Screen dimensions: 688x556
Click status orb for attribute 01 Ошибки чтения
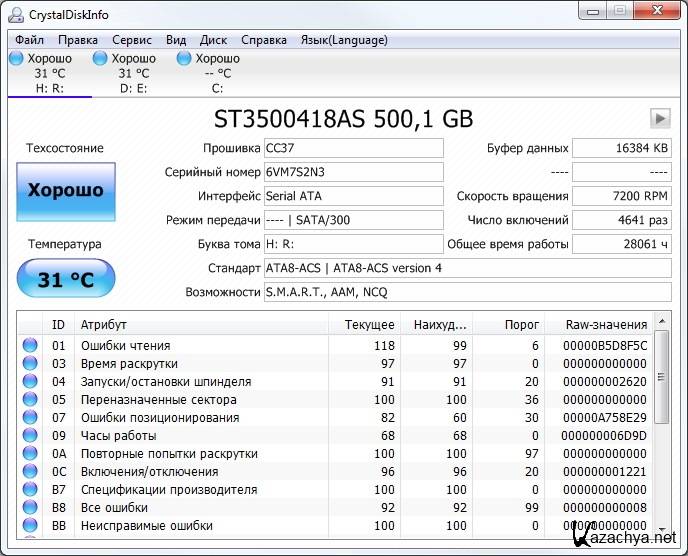tap(30, 346)
